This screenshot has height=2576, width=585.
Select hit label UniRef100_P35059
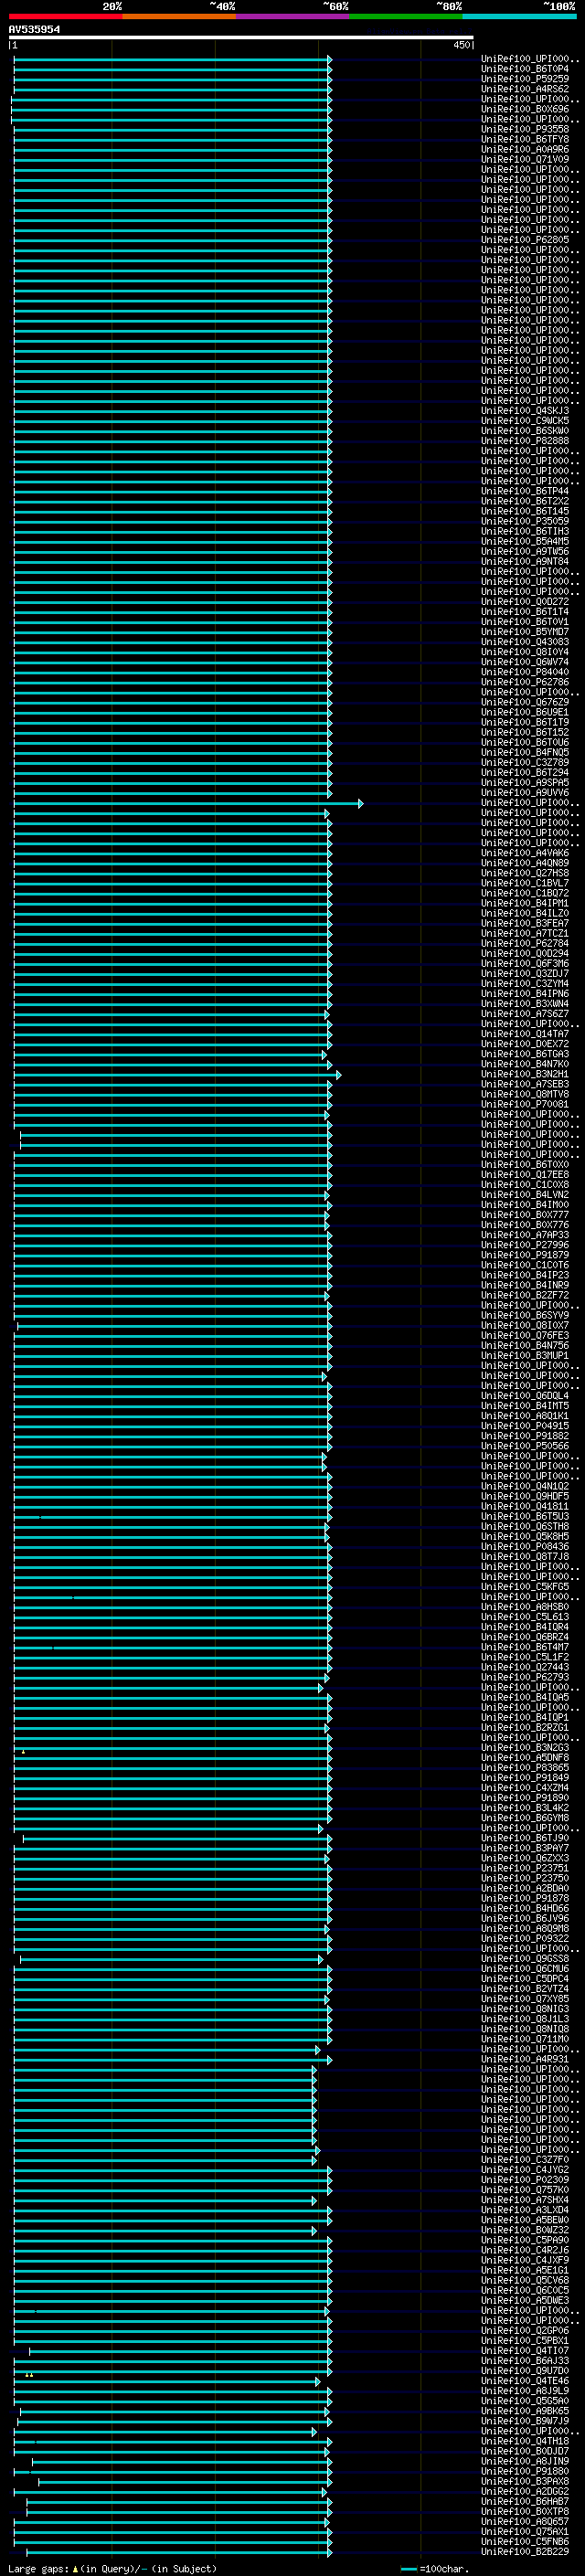pos(525,521)
